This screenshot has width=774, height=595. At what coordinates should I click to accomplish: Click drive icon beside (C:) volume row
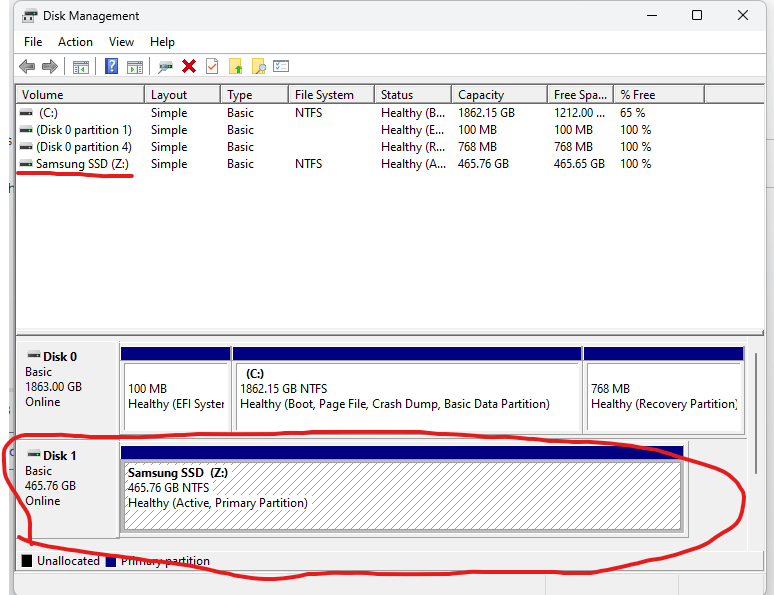(x=26, y=113)
